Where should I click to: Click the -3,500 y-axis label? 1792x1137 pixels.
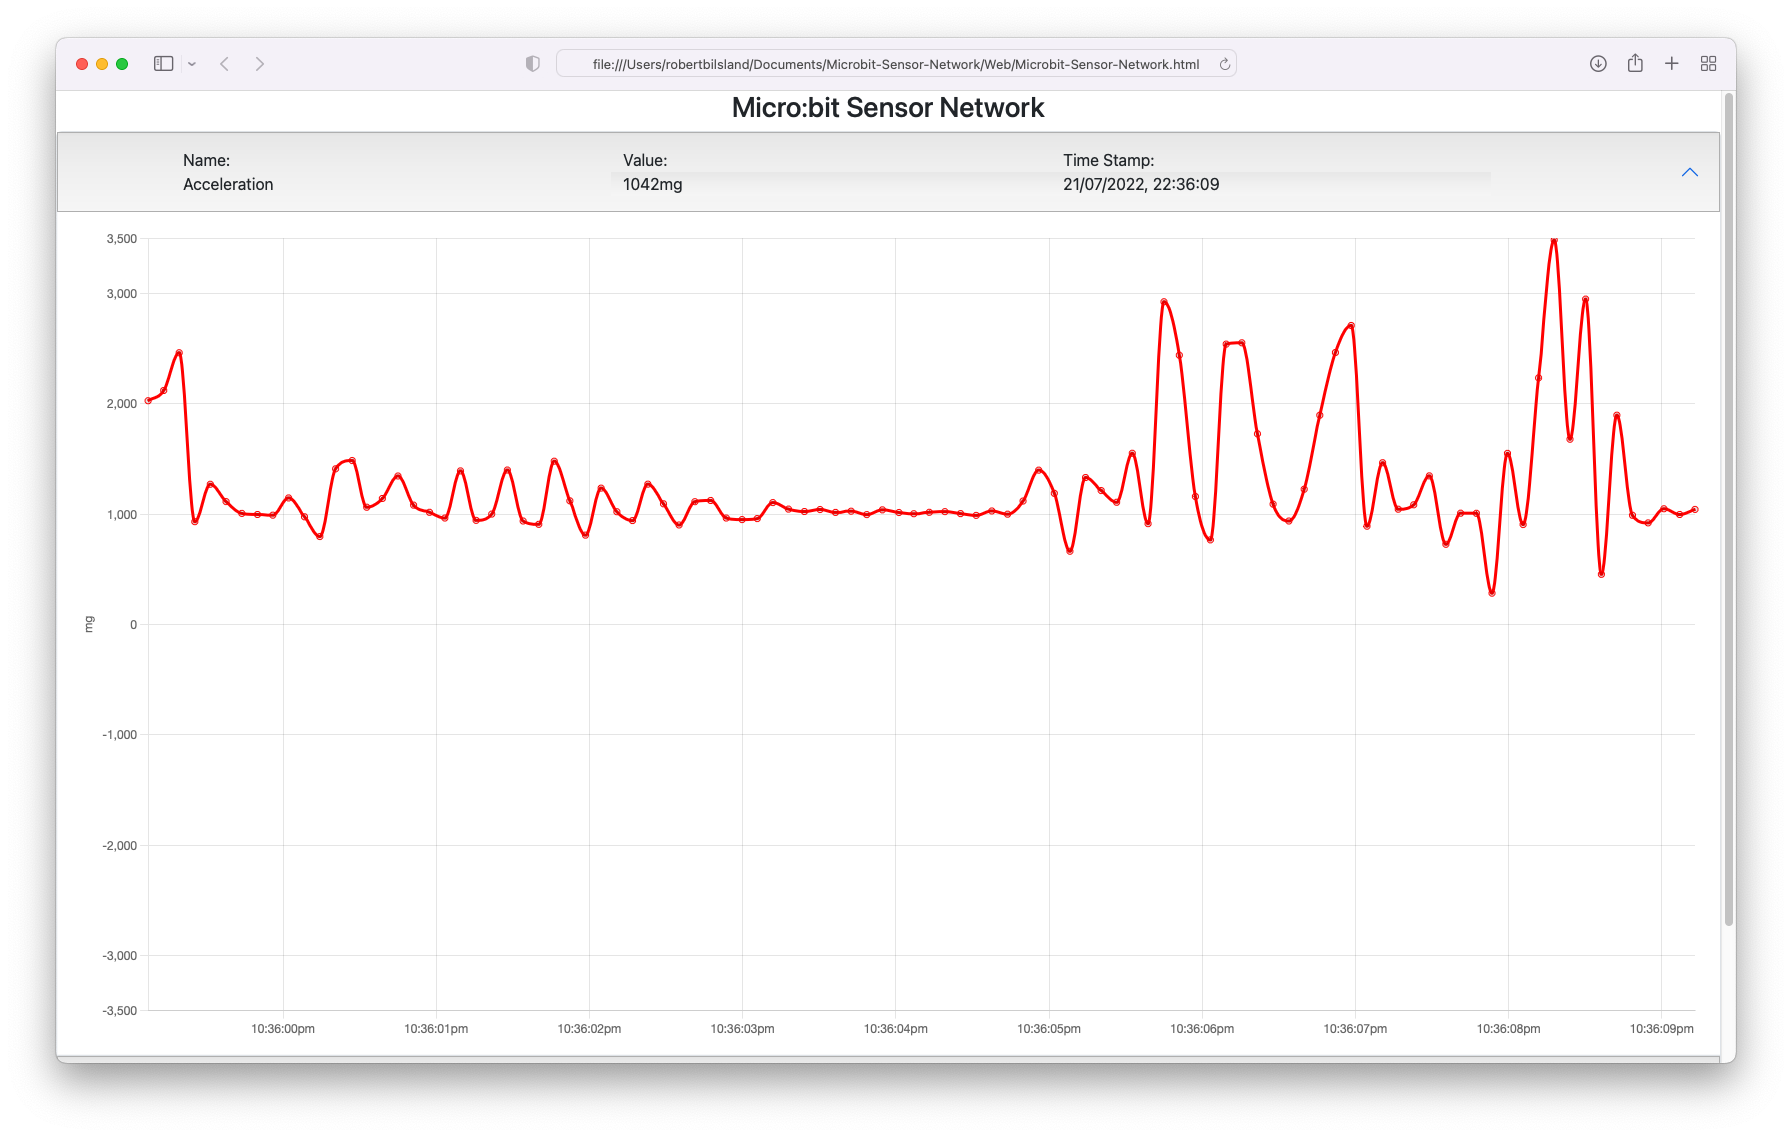pos(120,1011)
